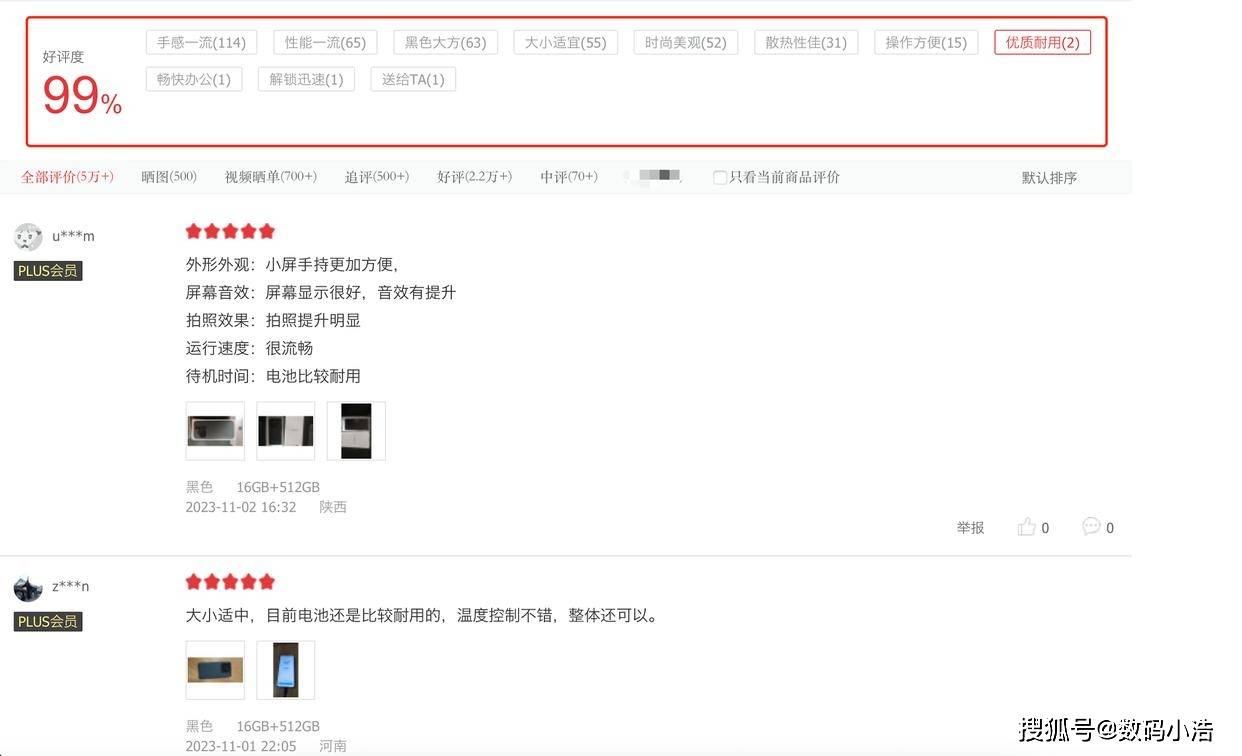Filter reviews by 性能一流(65) tag
The height and width of the screenshot is (756, 1242).
coord(325,42)
